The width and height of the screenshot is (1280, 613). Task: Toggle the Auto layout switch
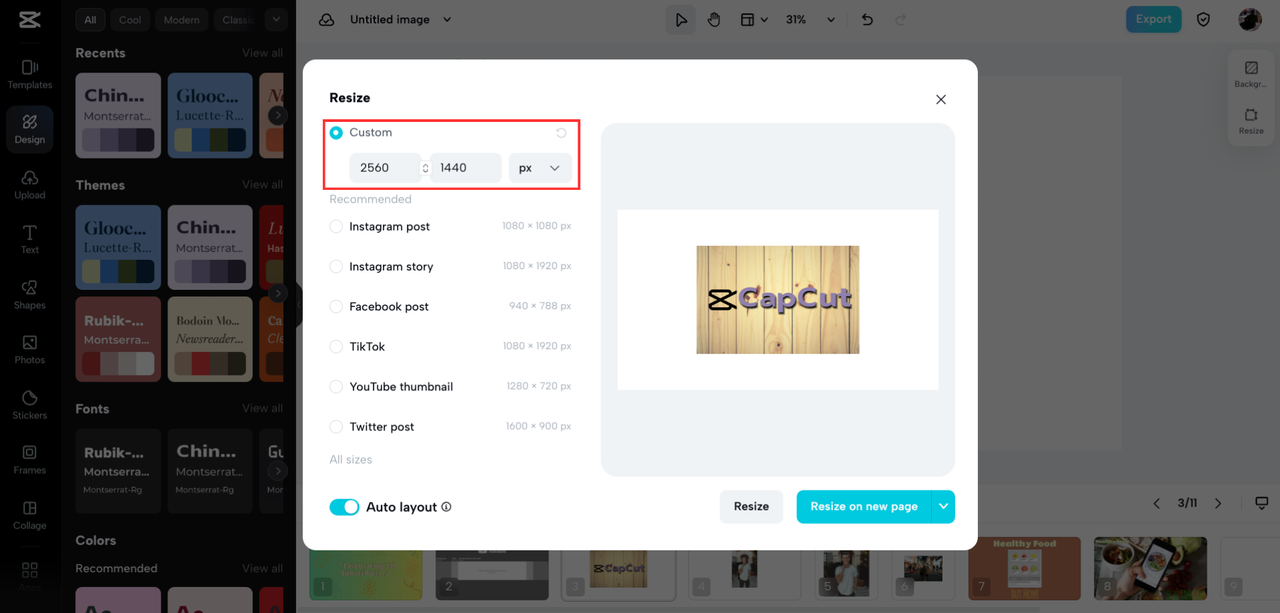(x=344, y=507)
